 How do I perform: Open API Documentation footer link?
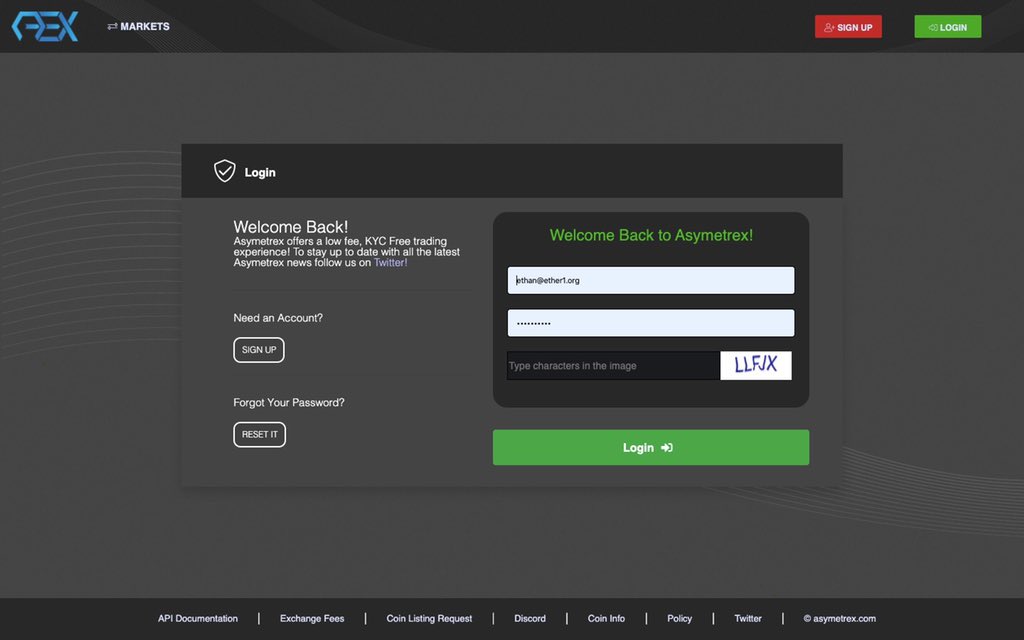pos(198,618)
